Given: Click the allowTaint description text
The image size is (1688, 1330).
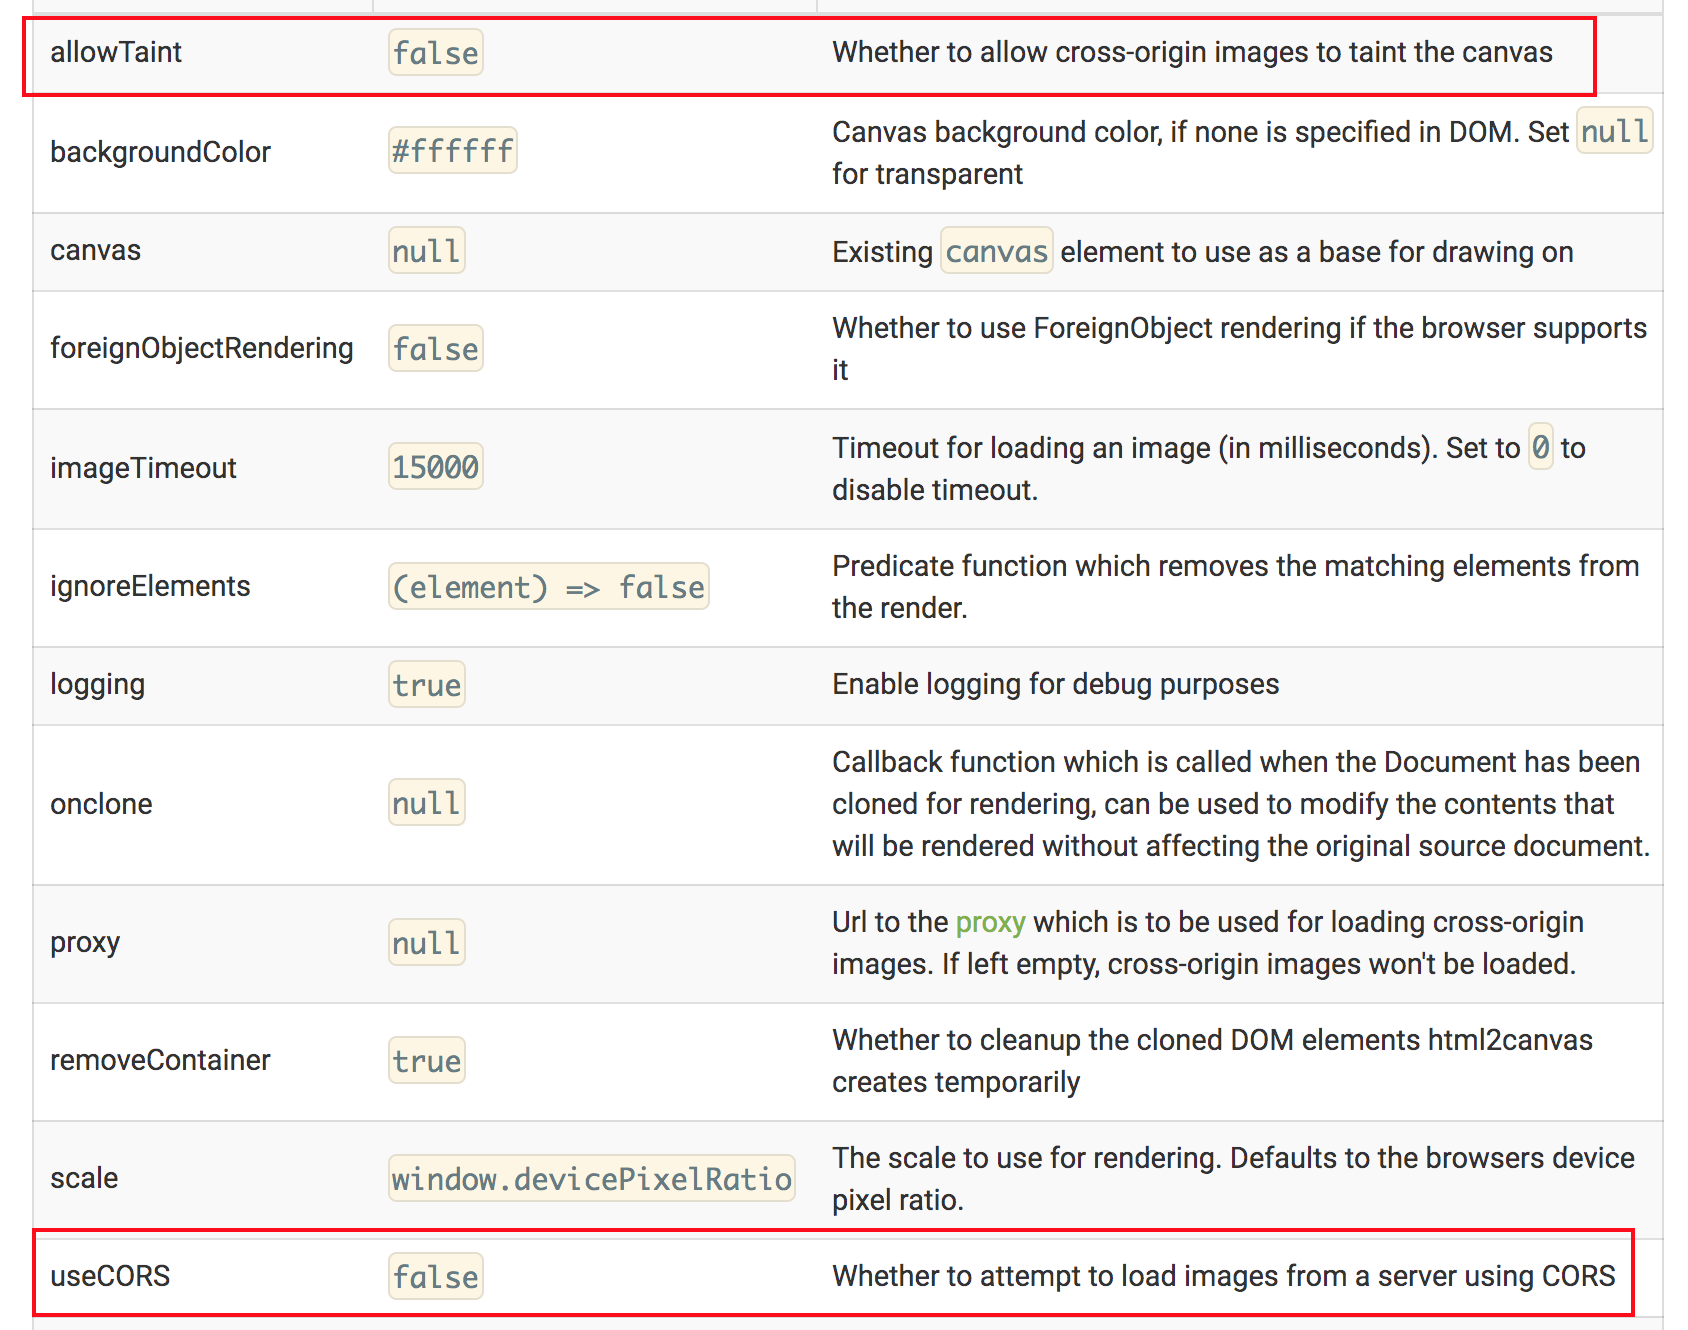Looking at the screenshot, I should (x=1192, y=52).
